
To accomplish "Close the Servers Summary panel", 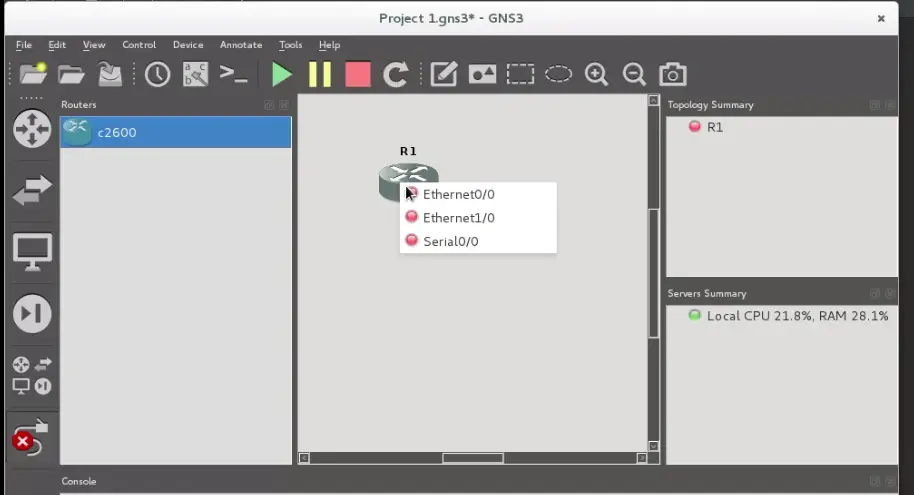I will [890, 294].
